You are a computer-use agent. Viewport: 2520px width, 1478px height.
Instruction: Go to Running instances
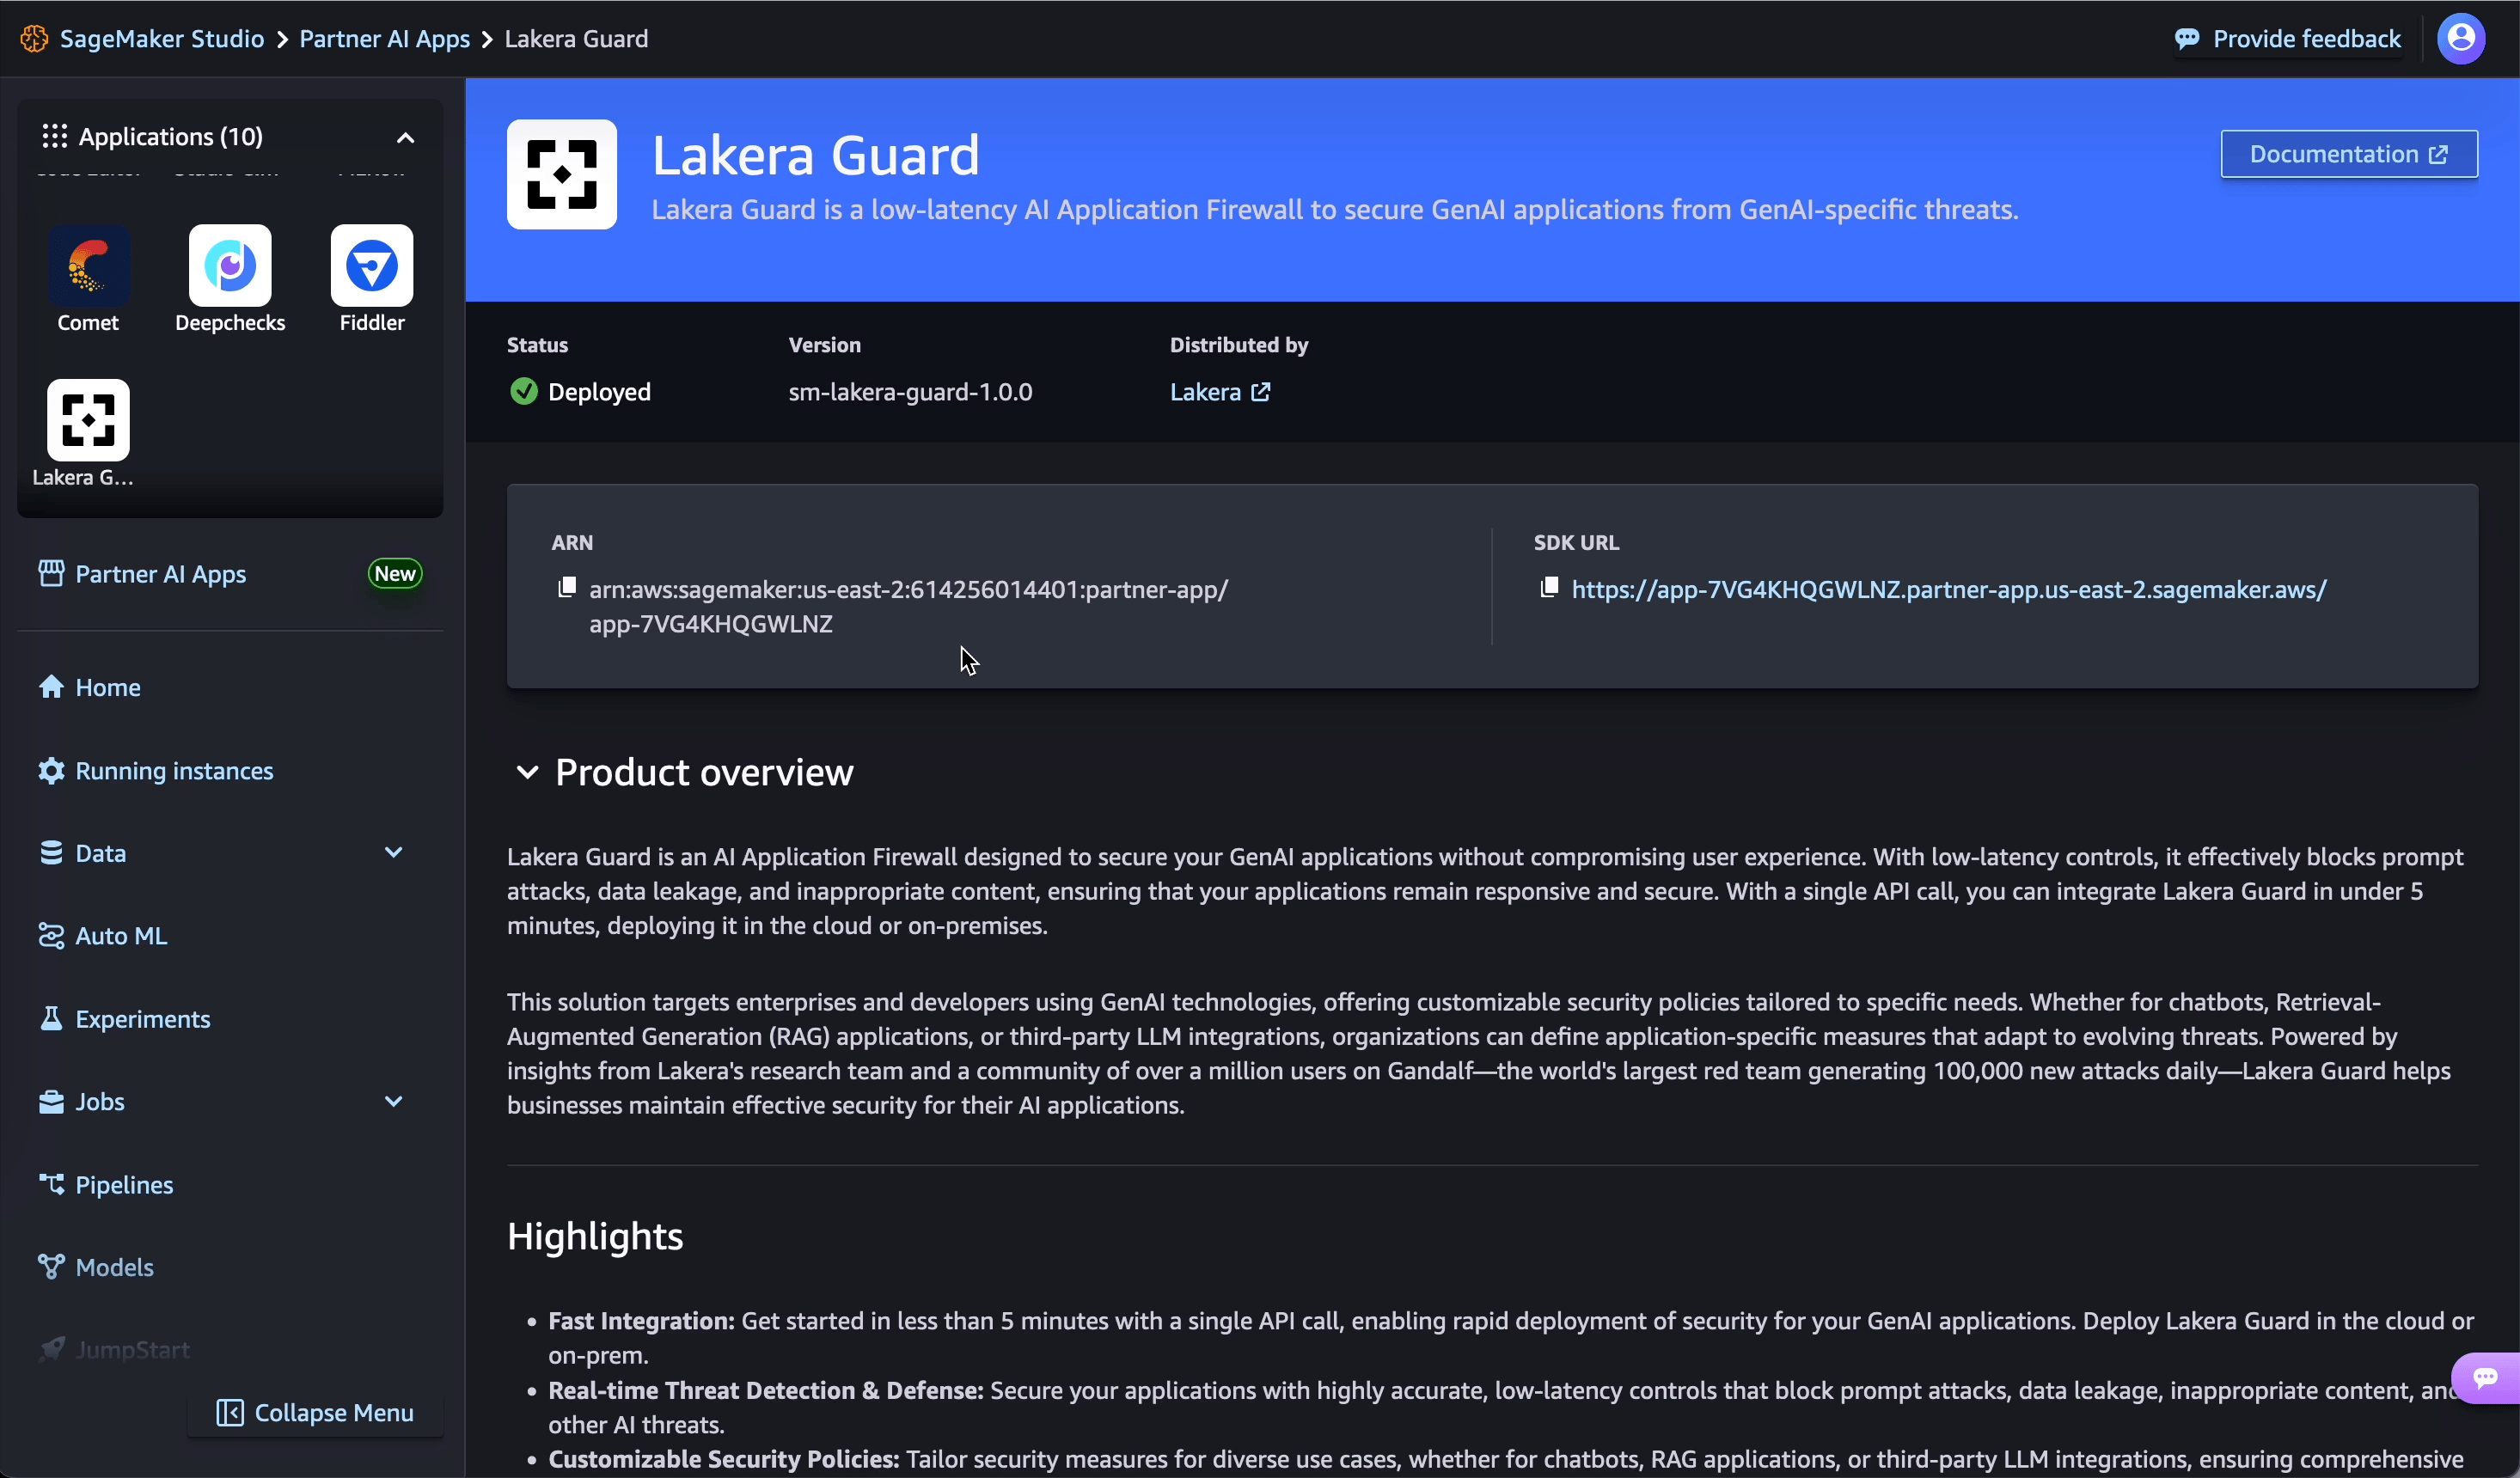[x=174, y=771]
